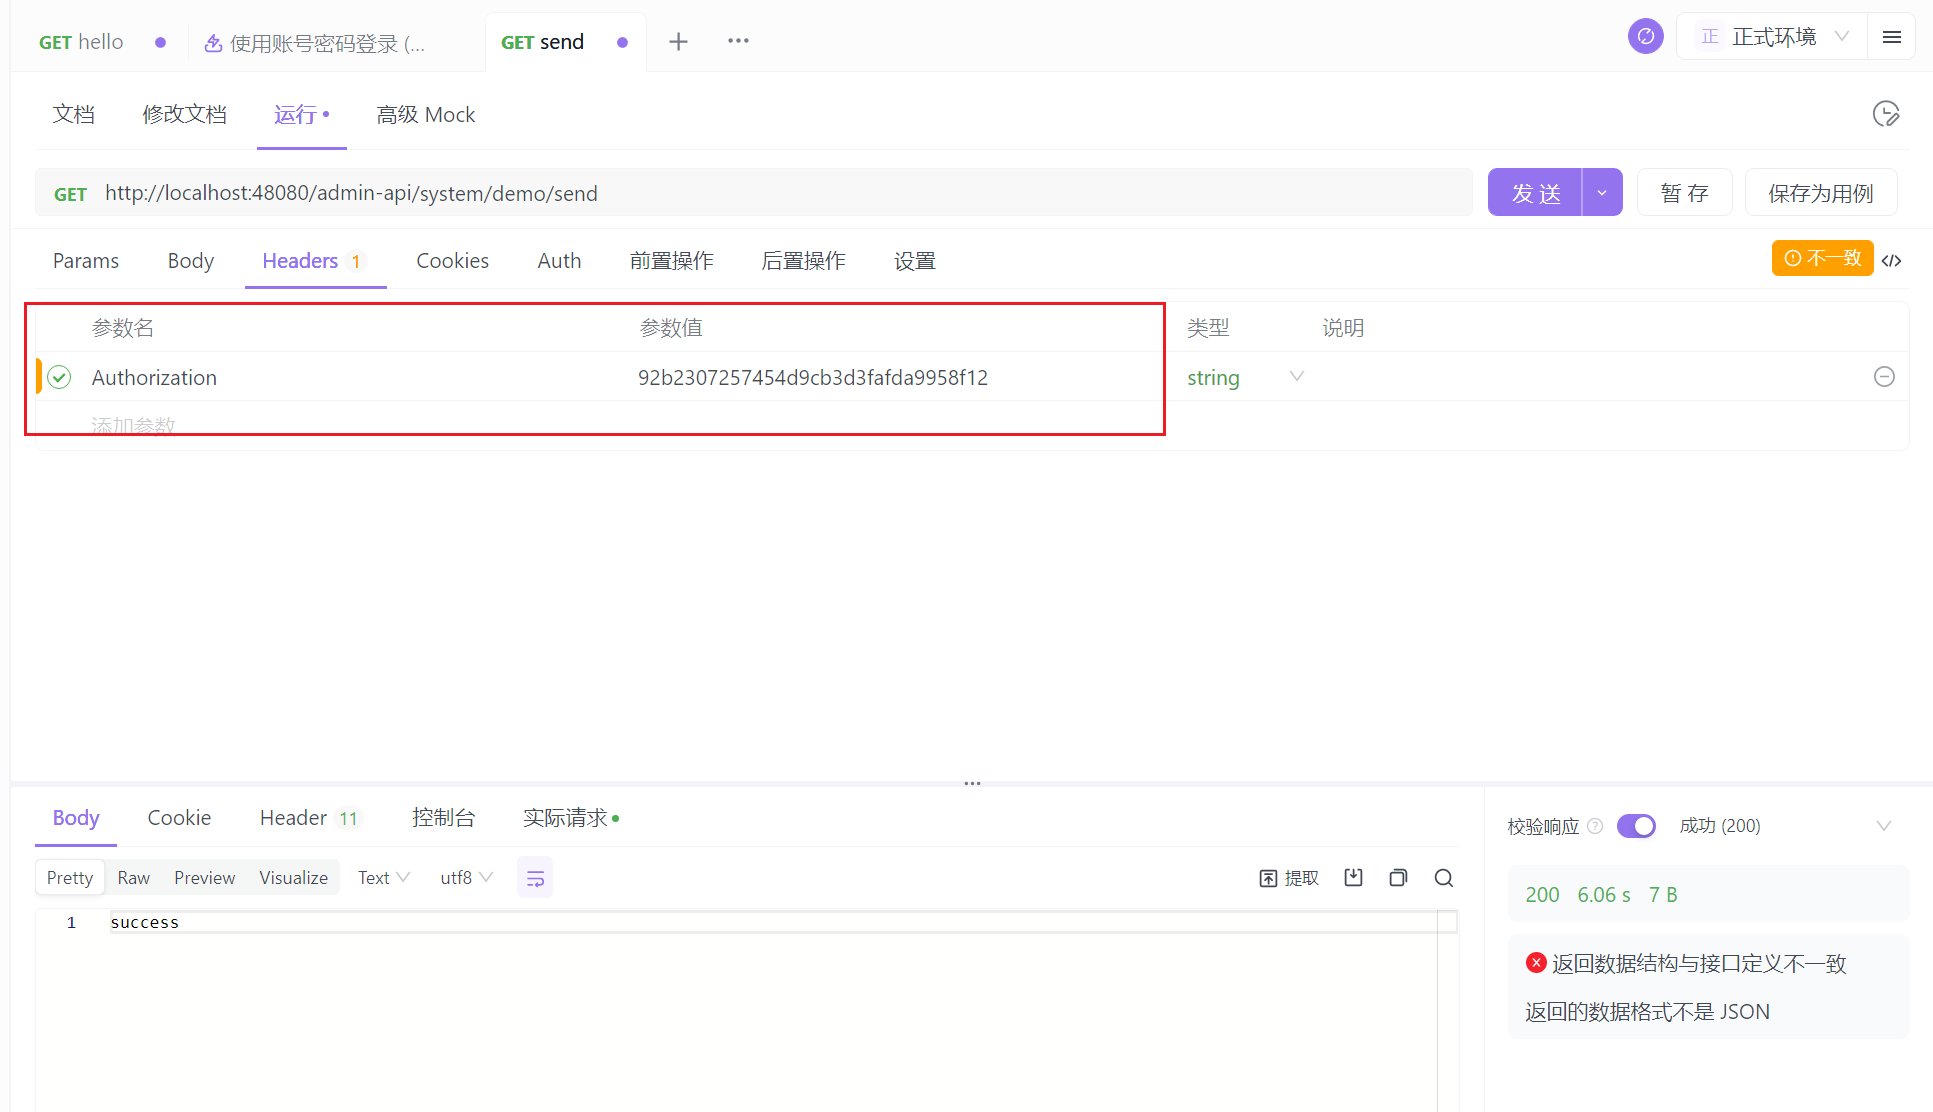Open the tab overflow ellipsis menu
This screenshot has width=1933, height=1112.
point(738,41)
